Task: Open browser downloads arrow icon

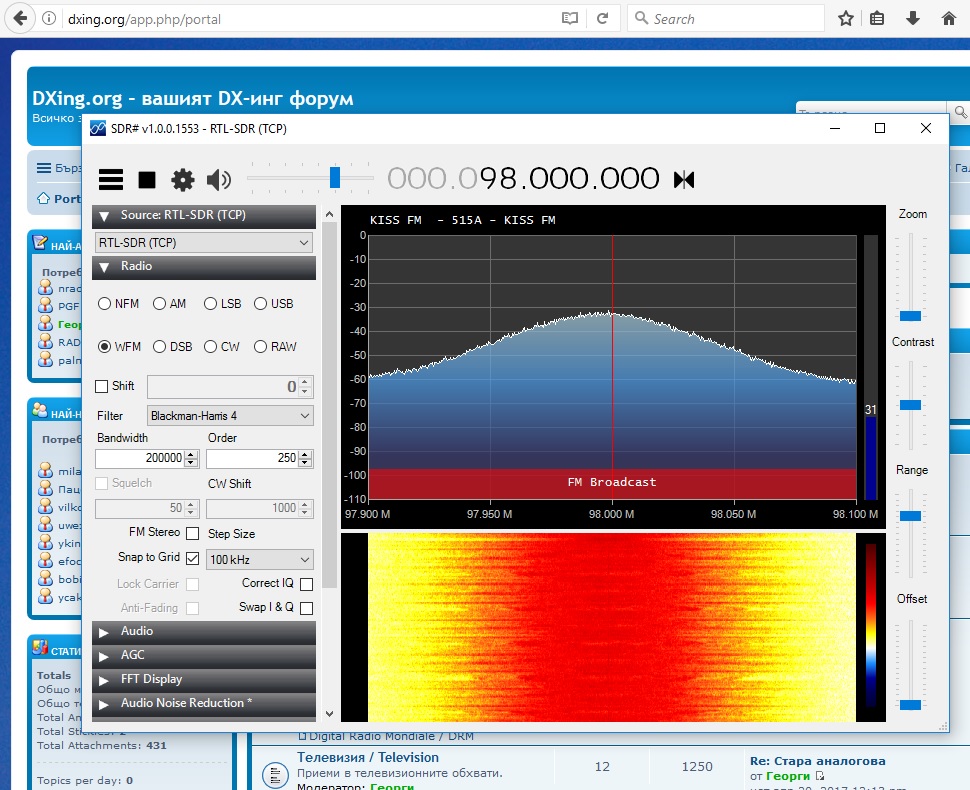Action: pos(912,19)
